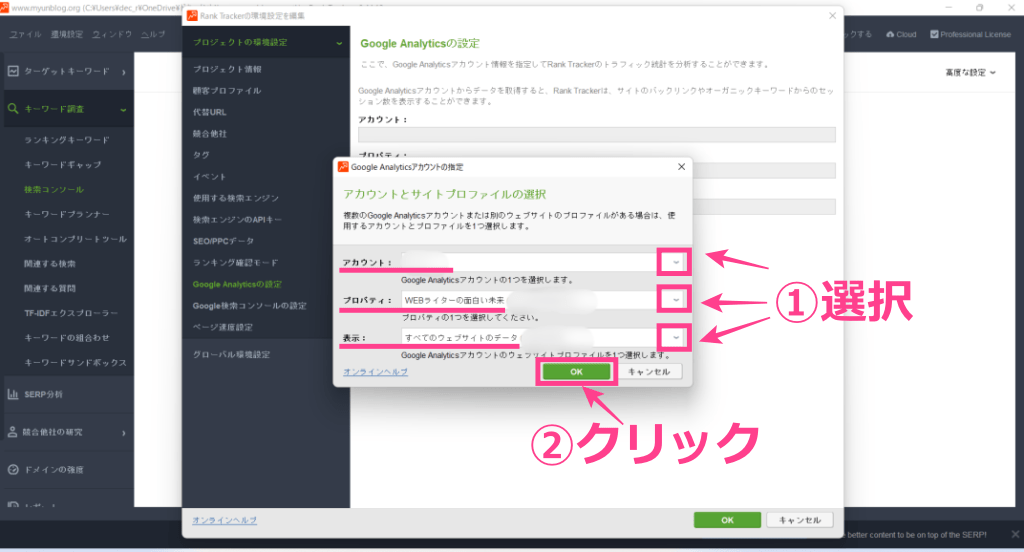The width and height of the screenshot is (1024, 552).
Task: Open 関連する検索 in main sidebar
Action: 50,264
